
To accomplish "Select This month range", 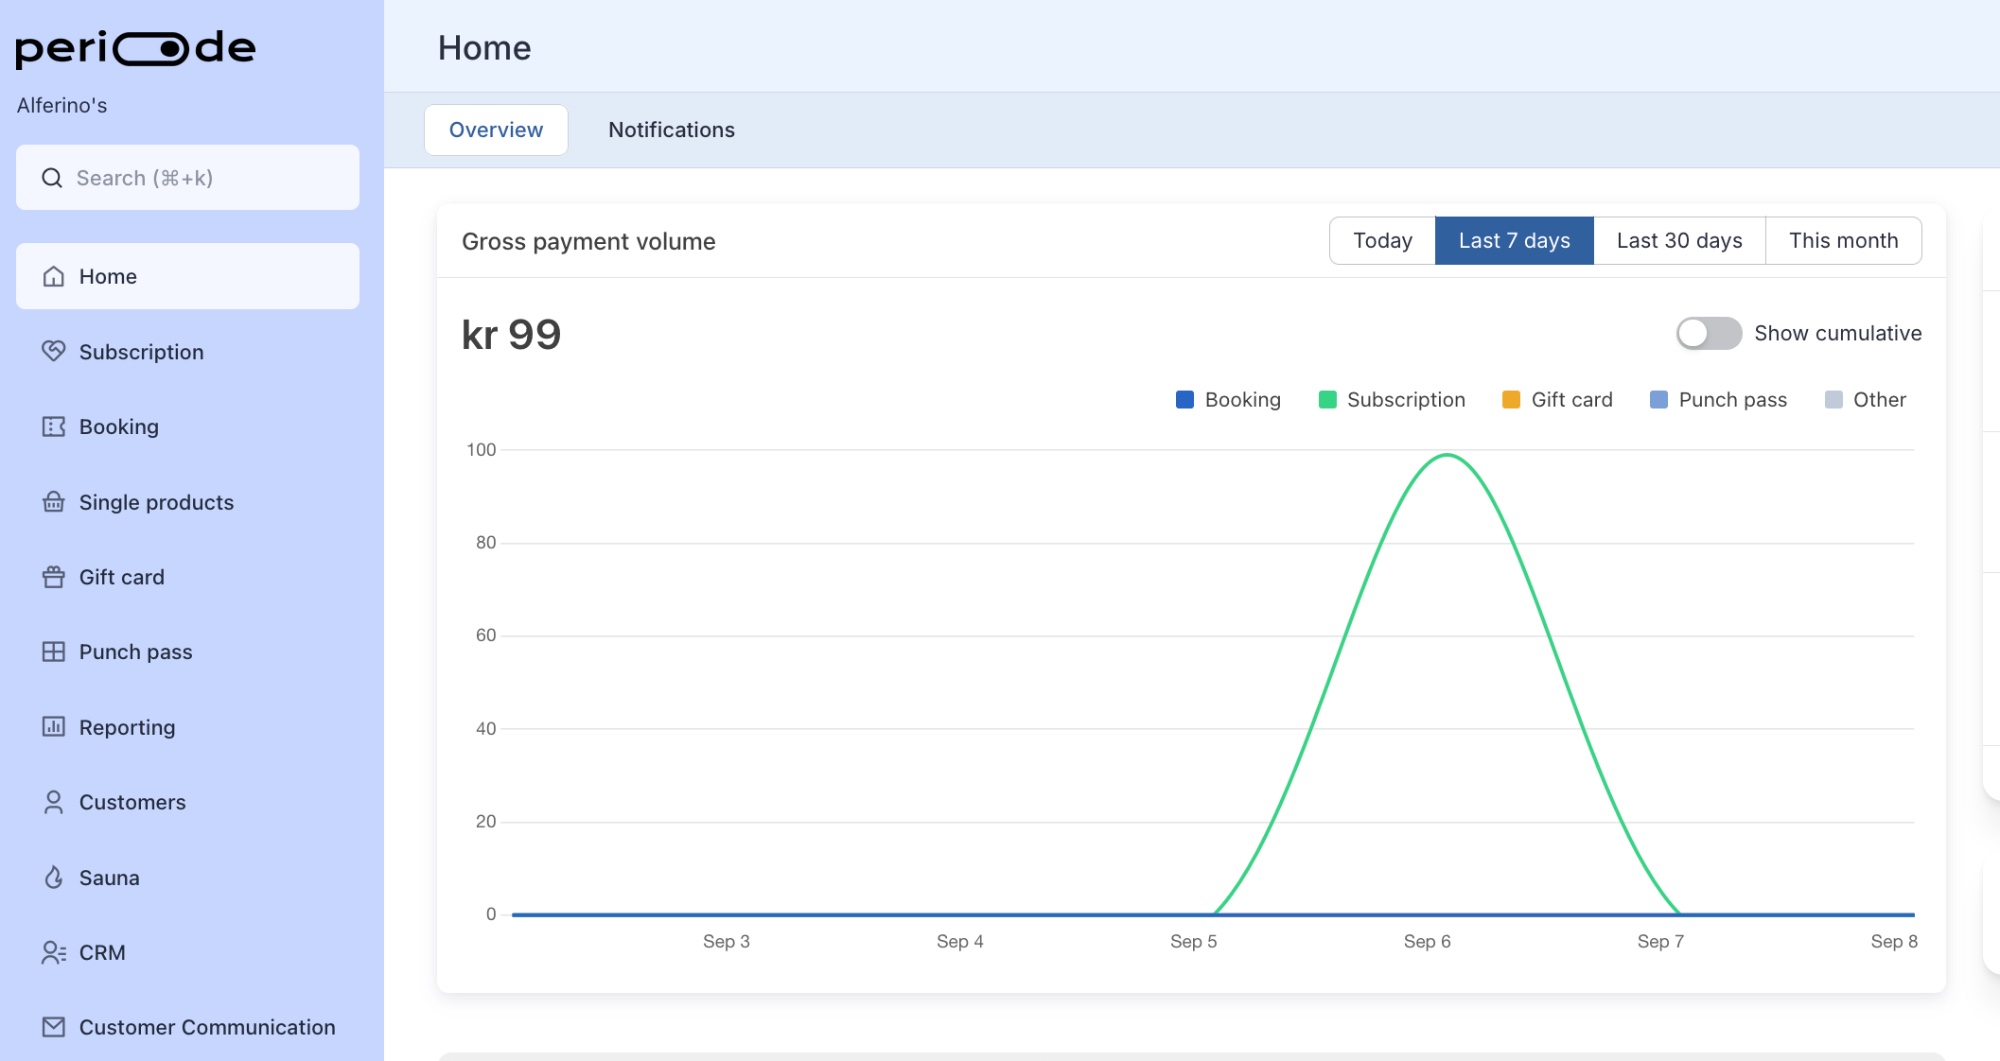I will click(1843, 241).
